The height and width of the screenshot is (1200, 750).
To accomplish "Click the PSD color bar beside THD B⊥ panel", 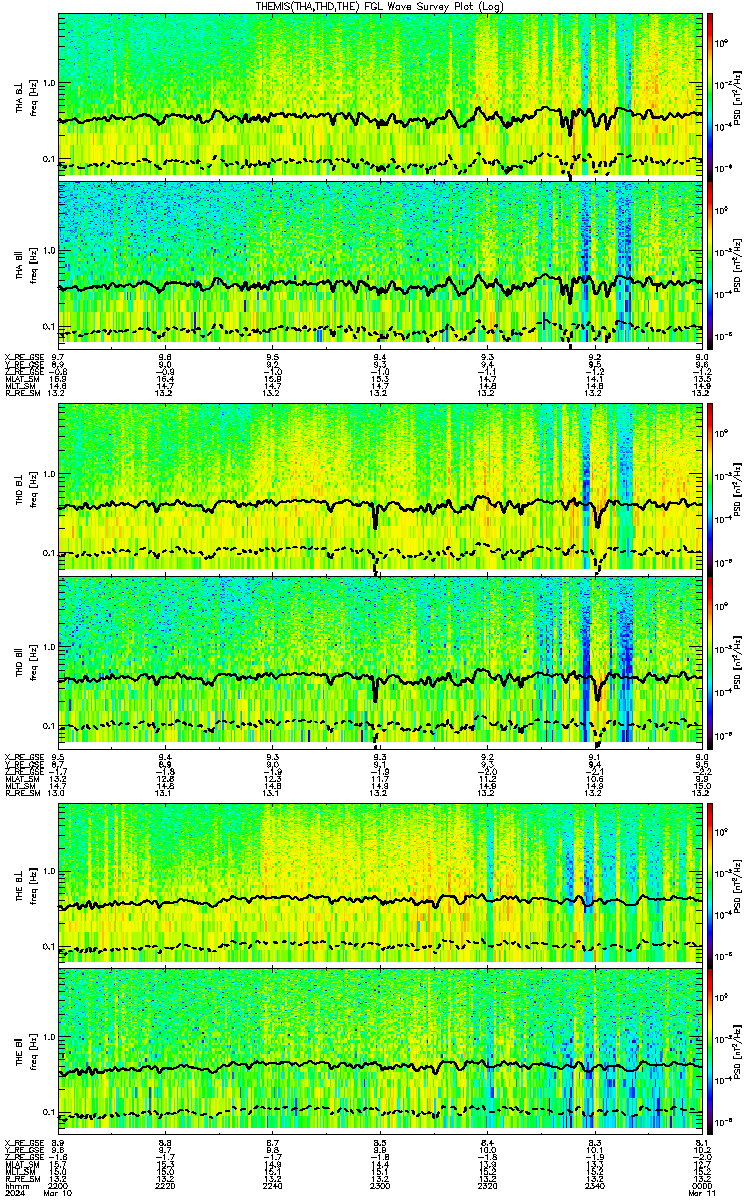I will (710, 489).
